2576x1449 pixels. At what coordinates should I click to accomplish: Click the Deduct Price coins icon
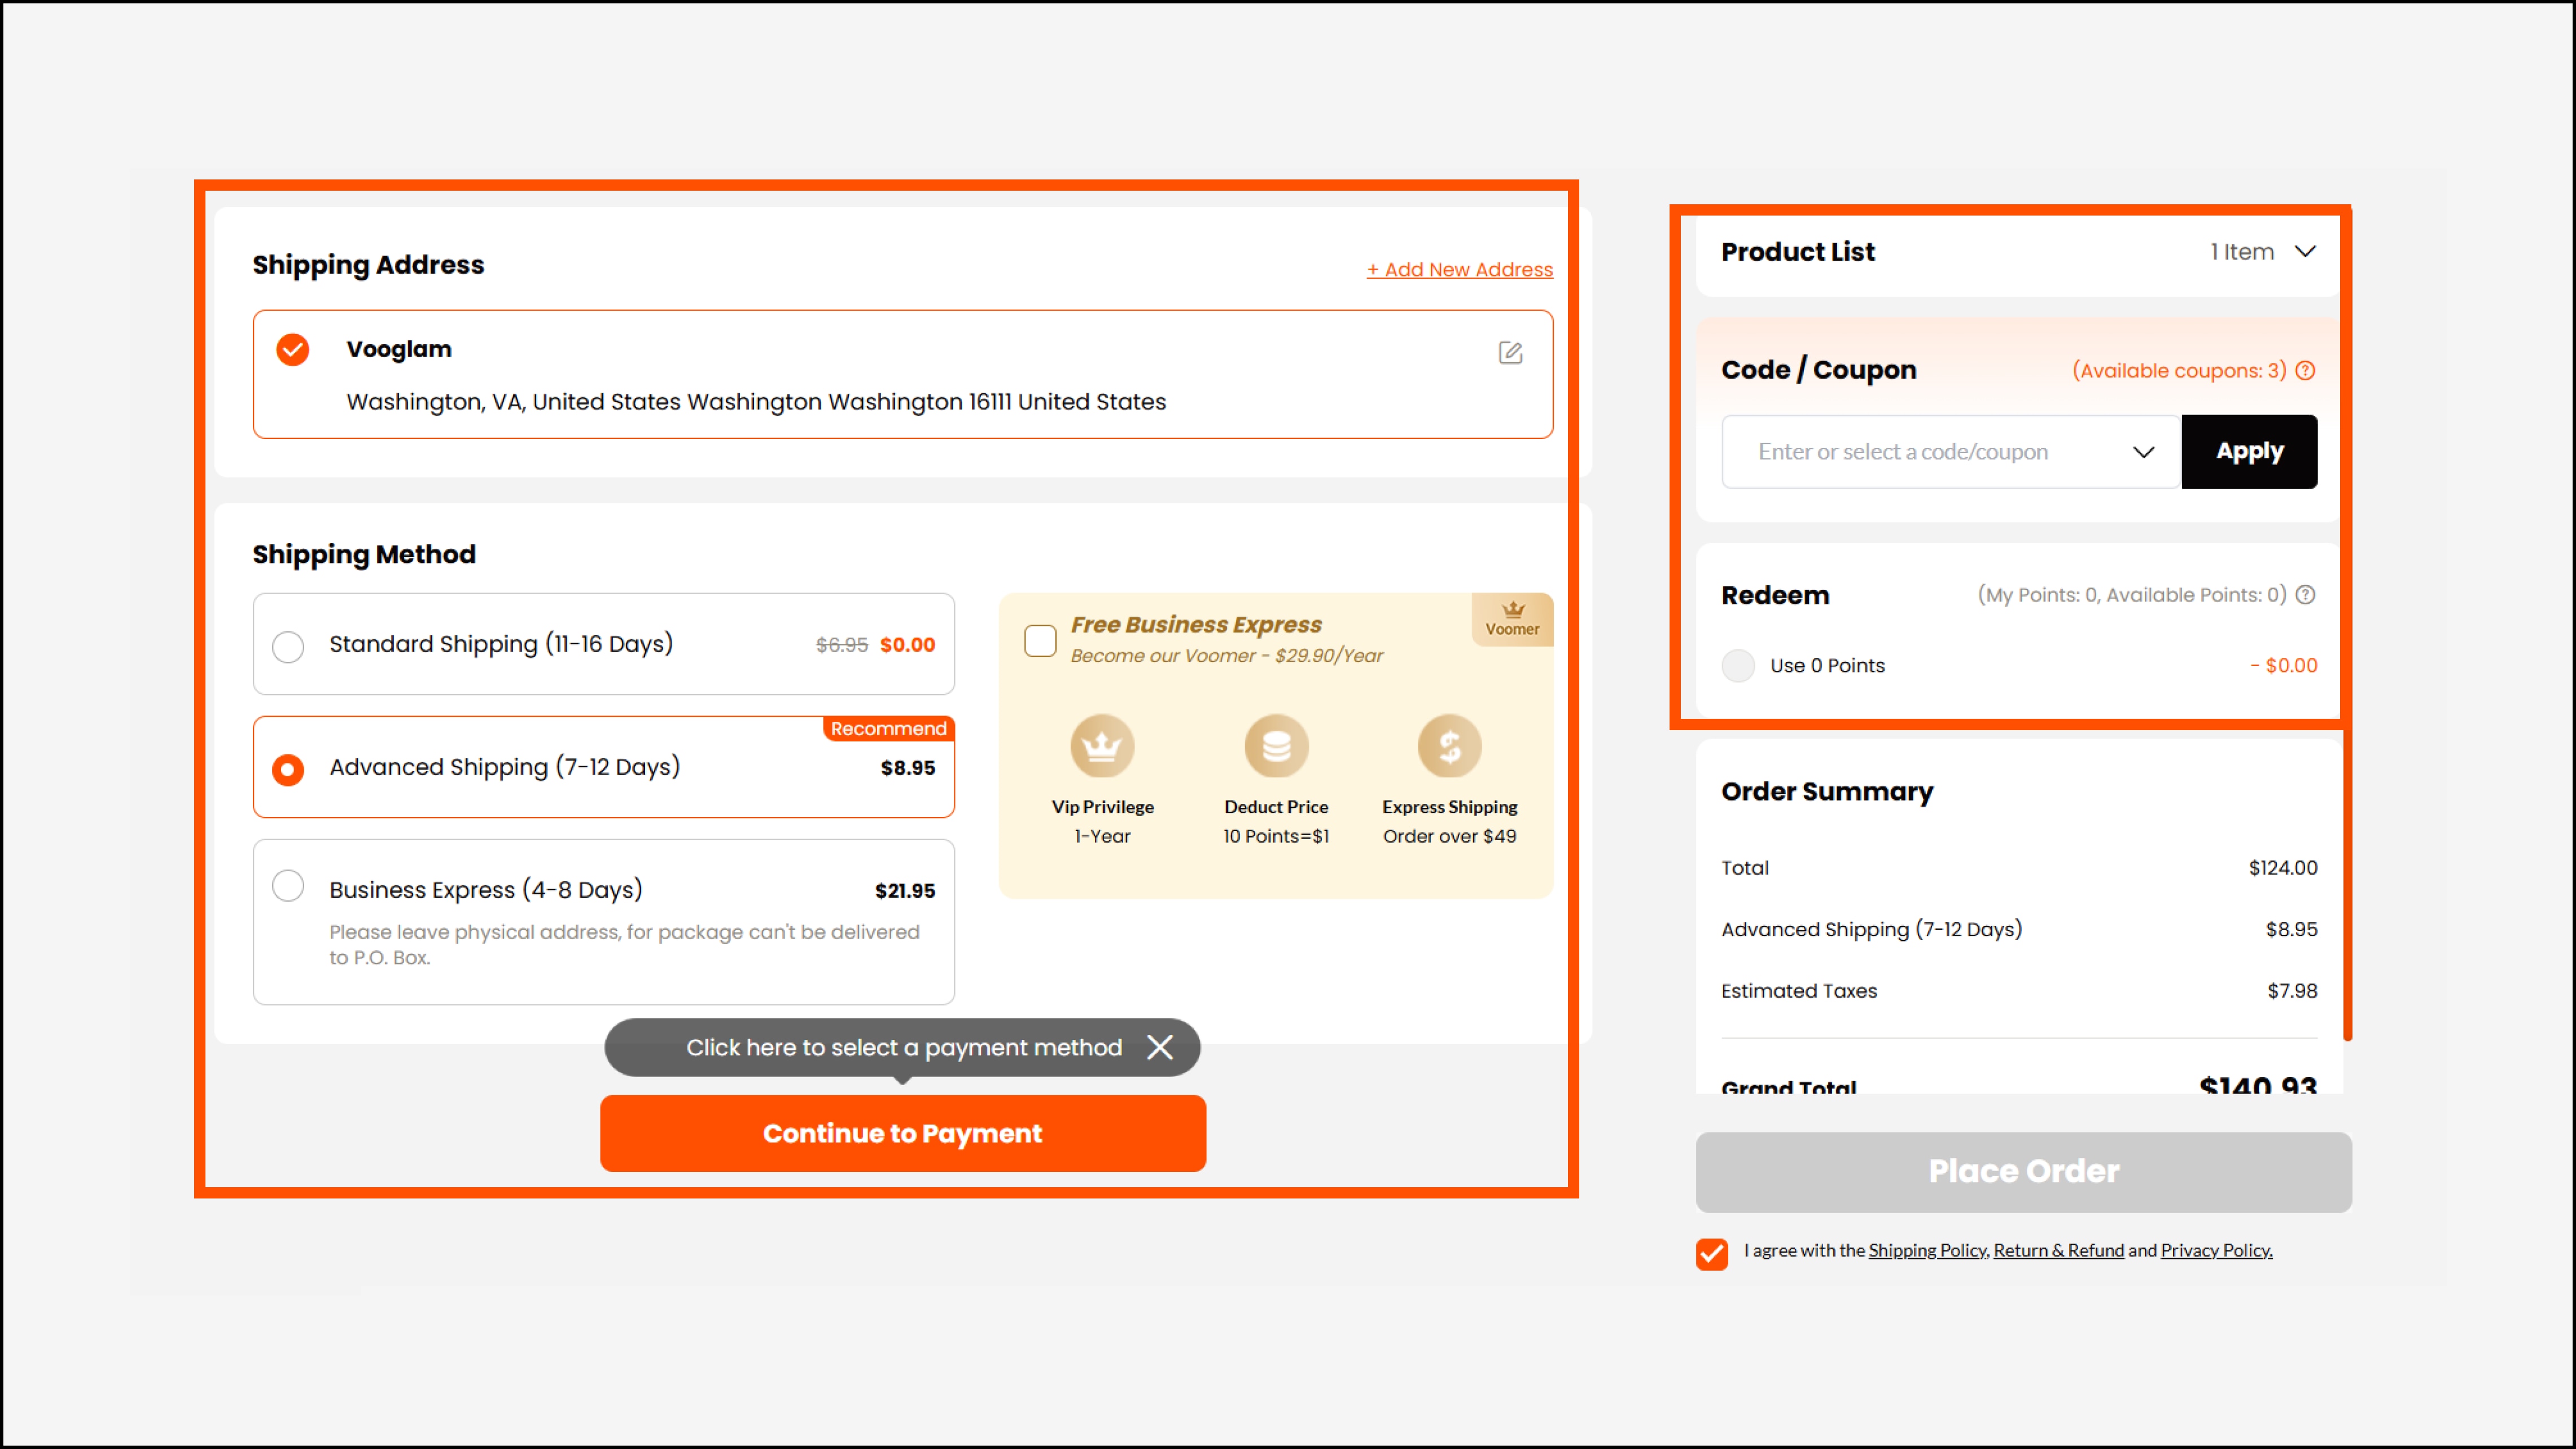1276,746
